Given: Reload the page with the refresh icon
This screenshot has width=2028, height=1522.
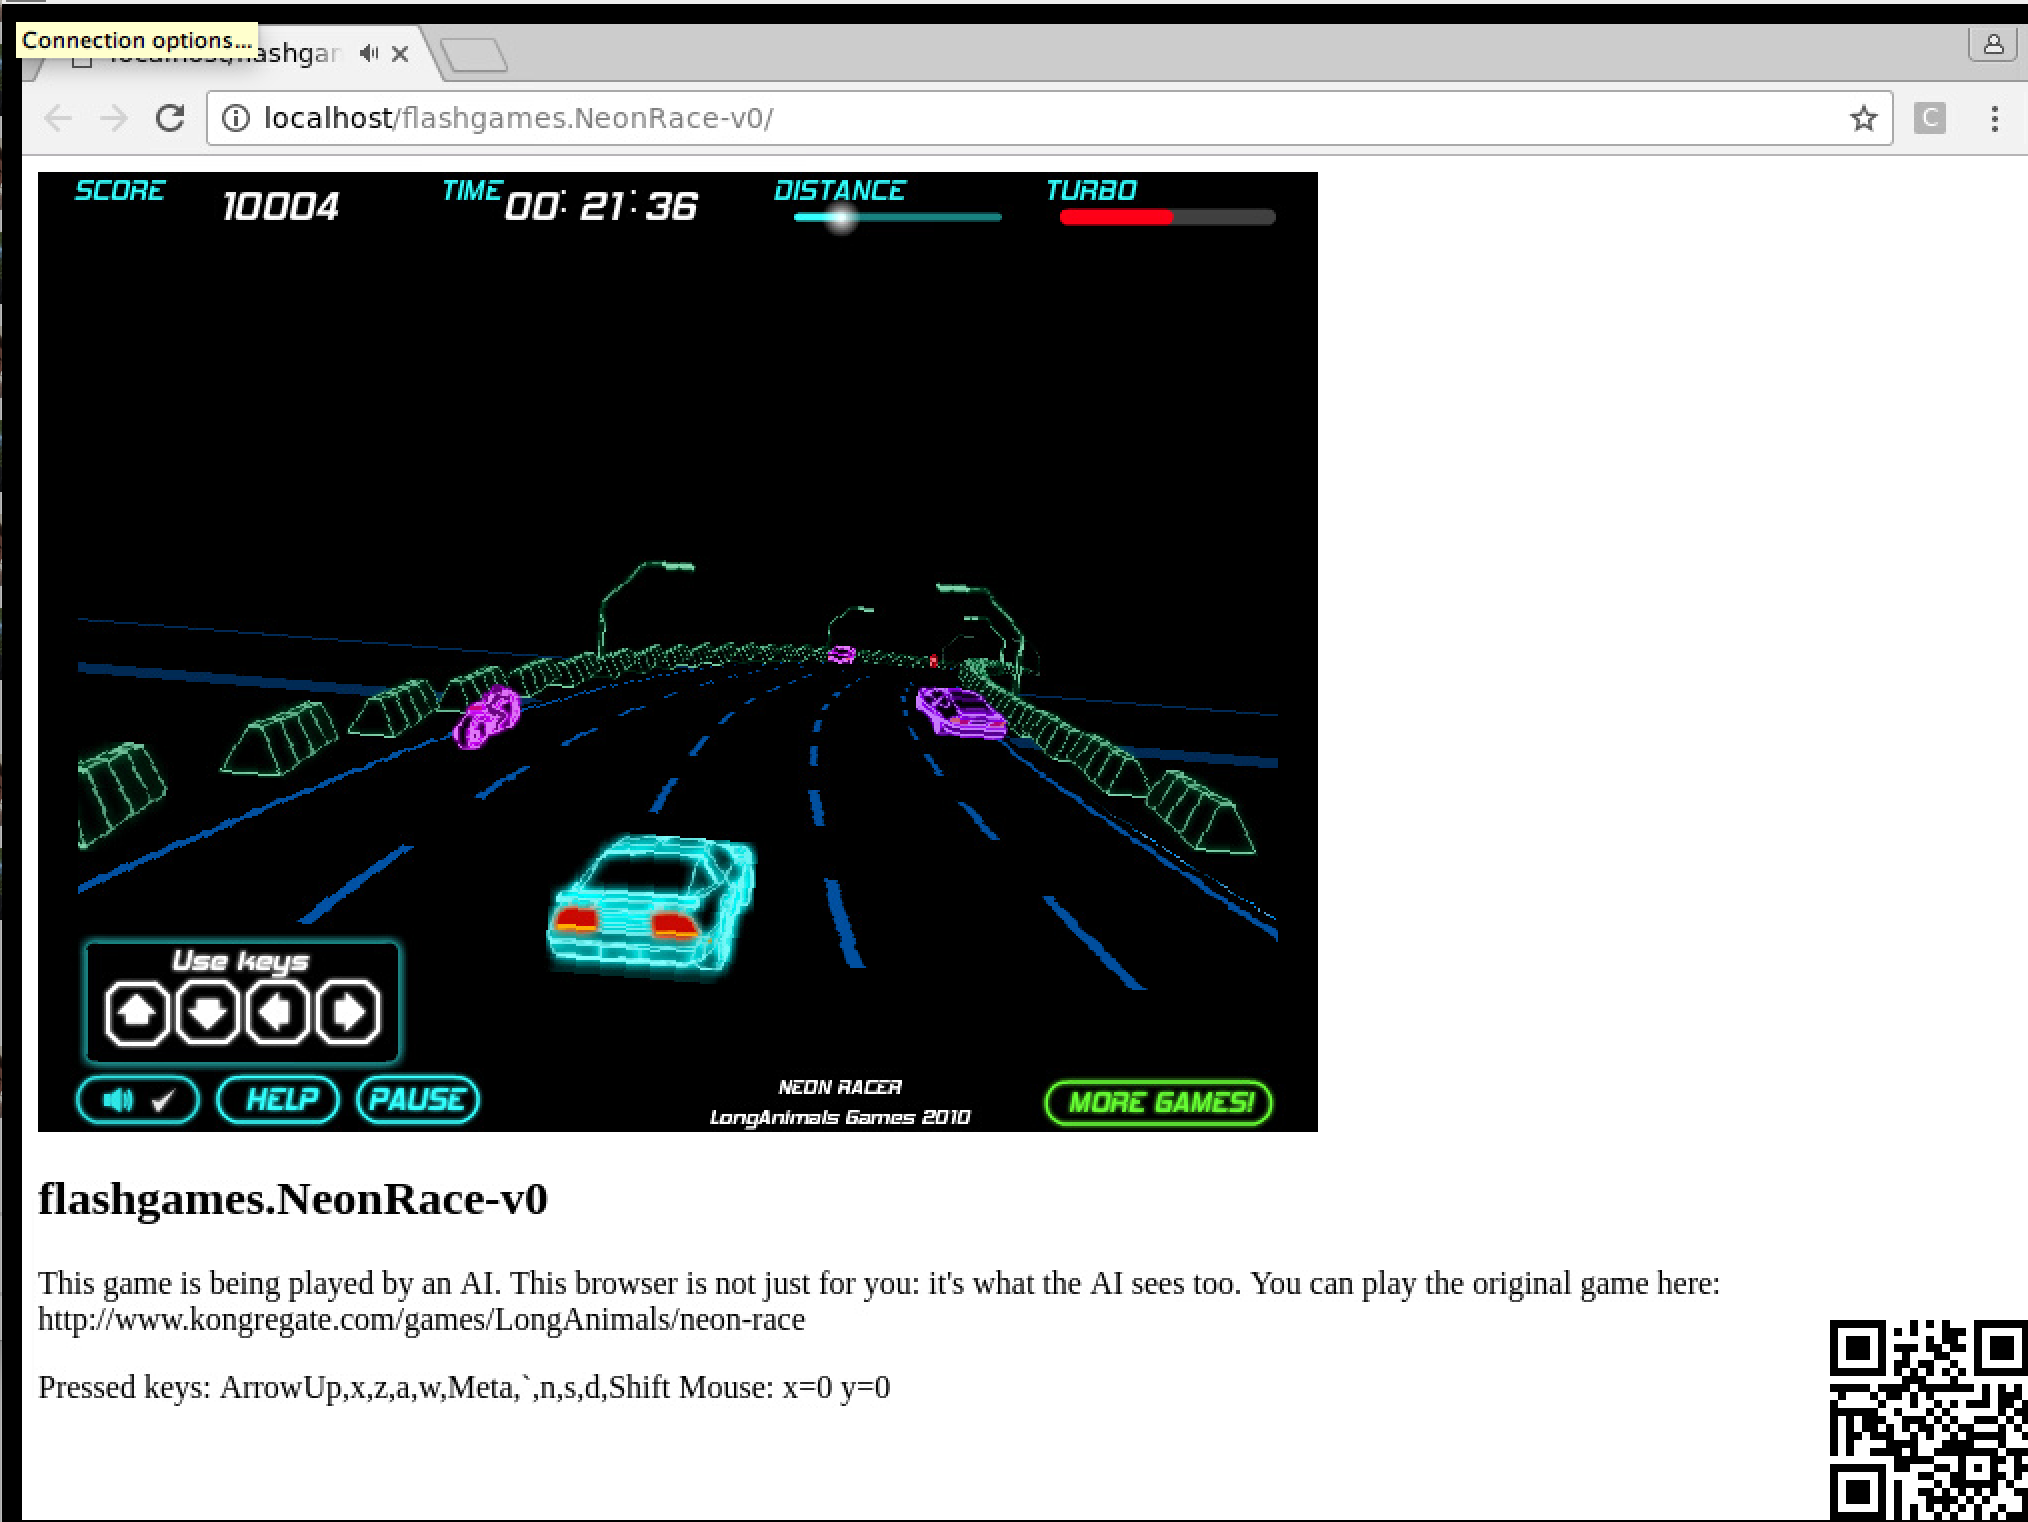Looking at the screenshot, I should [170, 118].
